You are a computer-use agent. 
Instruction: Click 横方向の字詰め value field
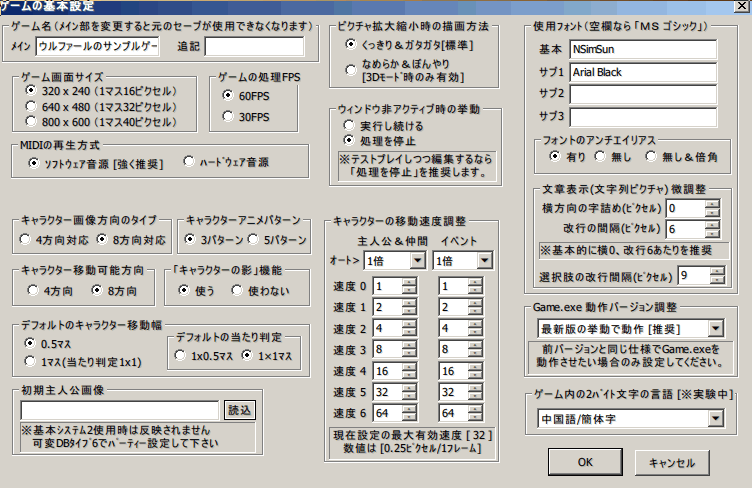coord(686,208)
